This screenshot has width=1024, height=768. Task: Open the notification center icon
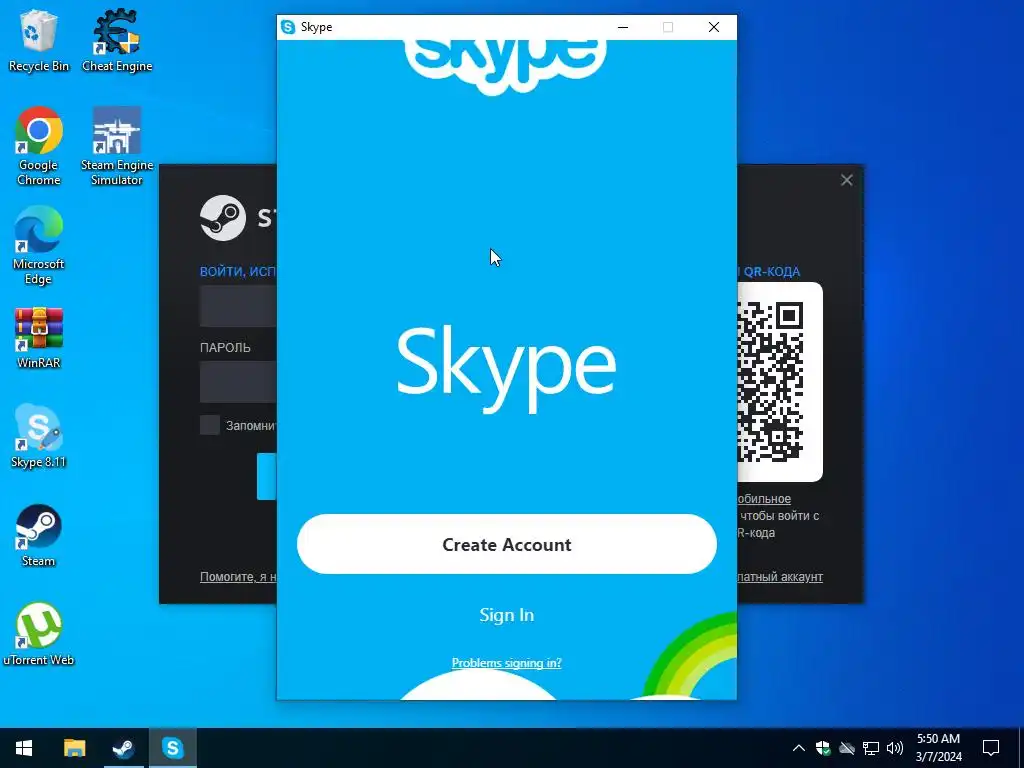991,748
